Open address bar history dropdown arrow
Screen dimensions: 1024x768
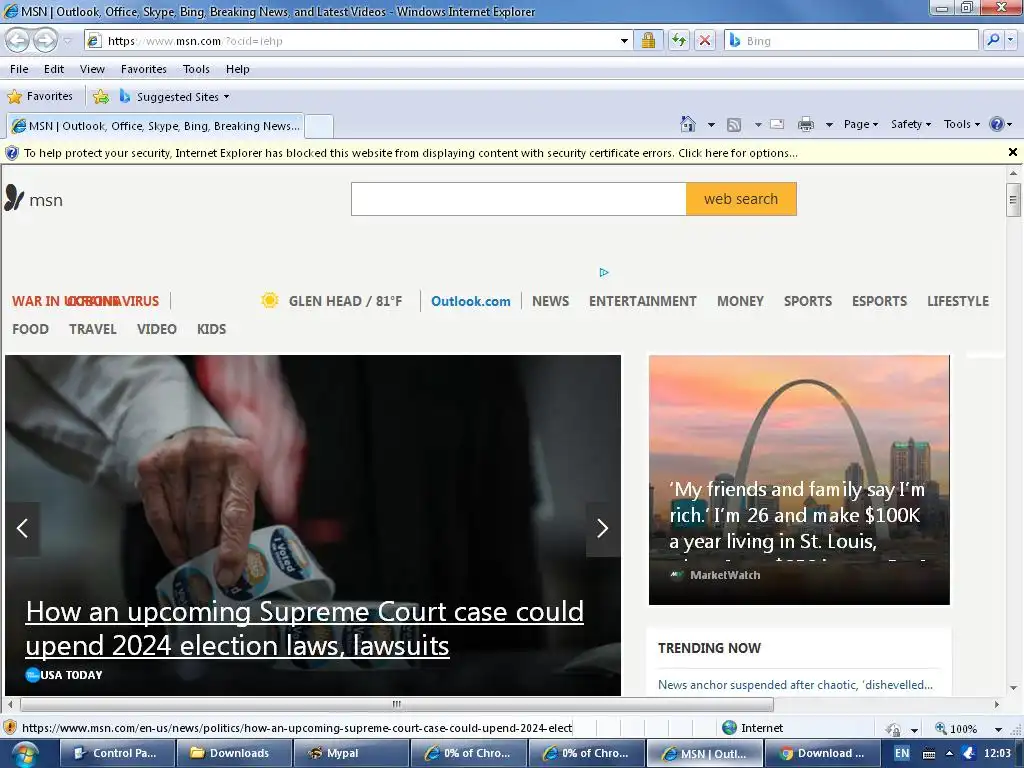coord(624,40)
